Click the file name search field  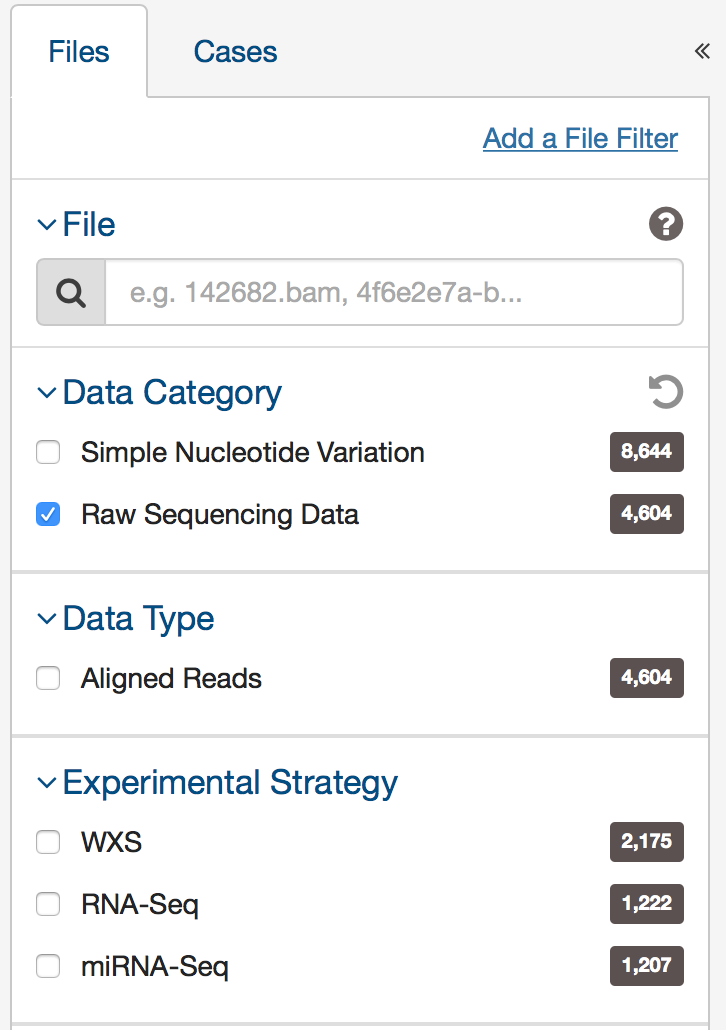coord(390,291)
